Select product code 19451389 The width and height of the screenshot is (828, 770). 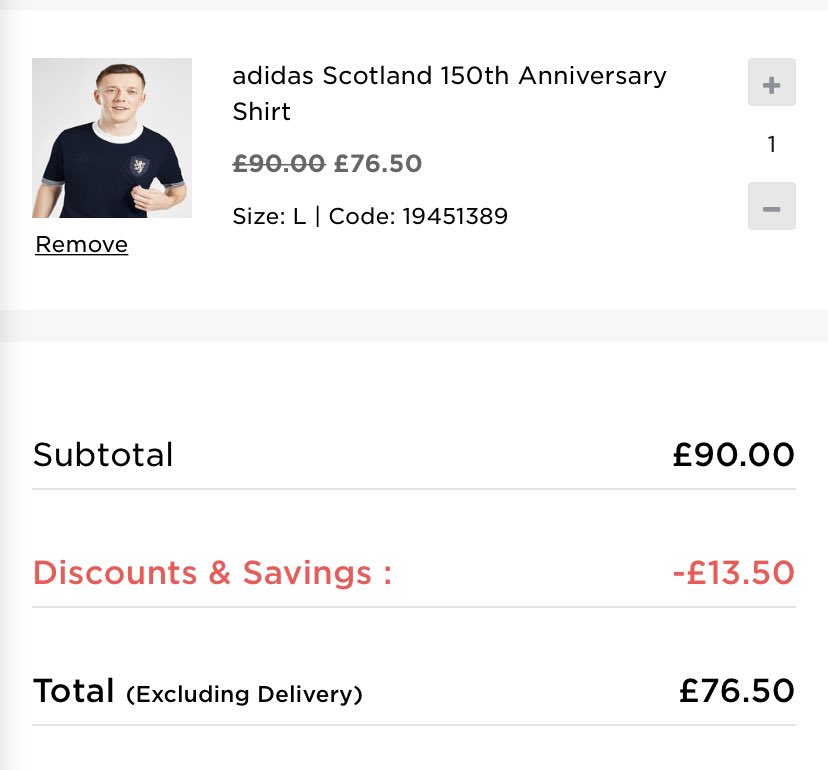(x=454, y=216)
